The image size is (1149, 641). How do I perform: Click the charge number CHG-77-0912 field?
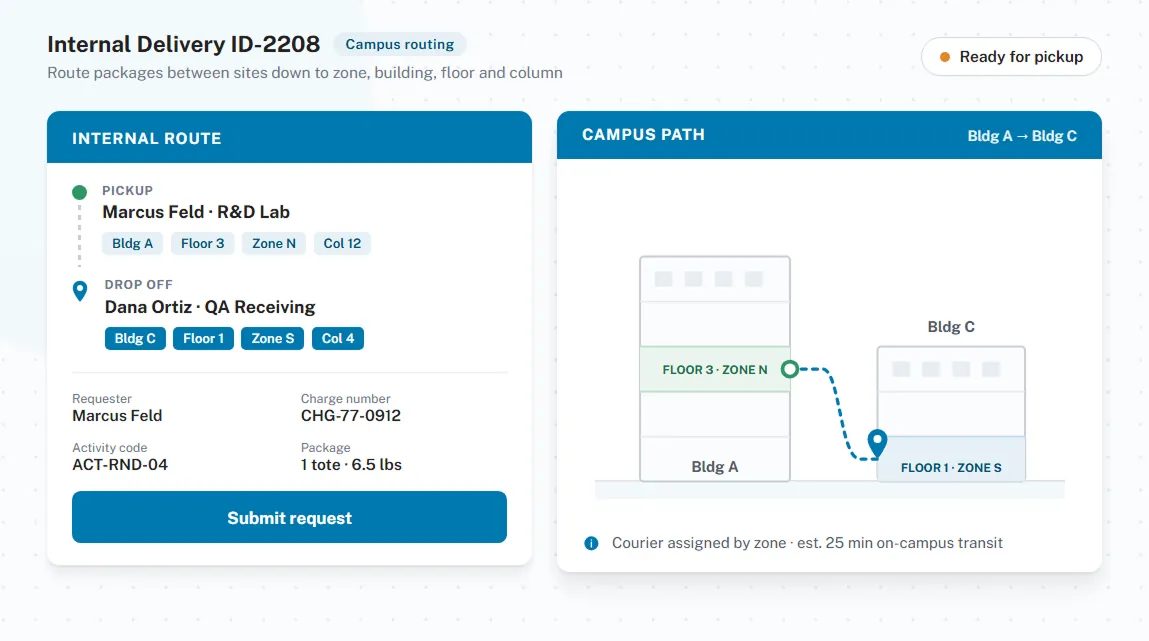351,408
